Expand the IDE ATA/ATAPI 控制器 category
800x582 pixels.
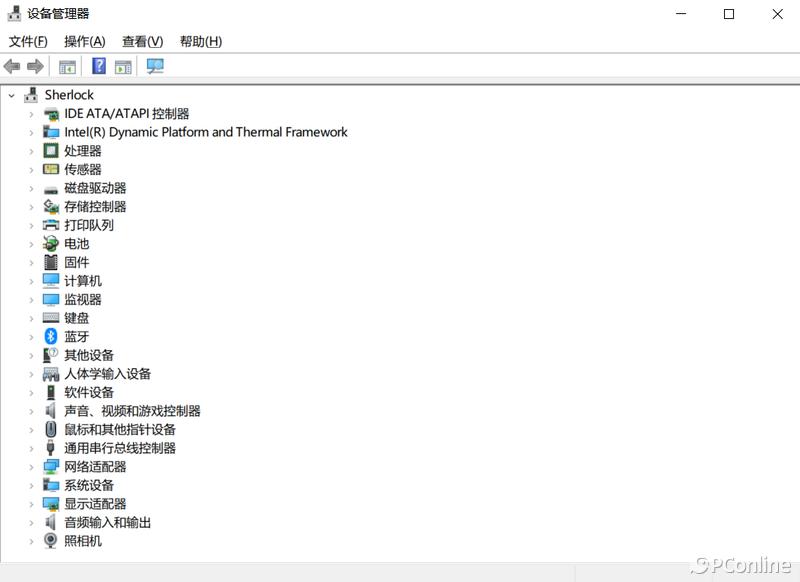point(31,113)
